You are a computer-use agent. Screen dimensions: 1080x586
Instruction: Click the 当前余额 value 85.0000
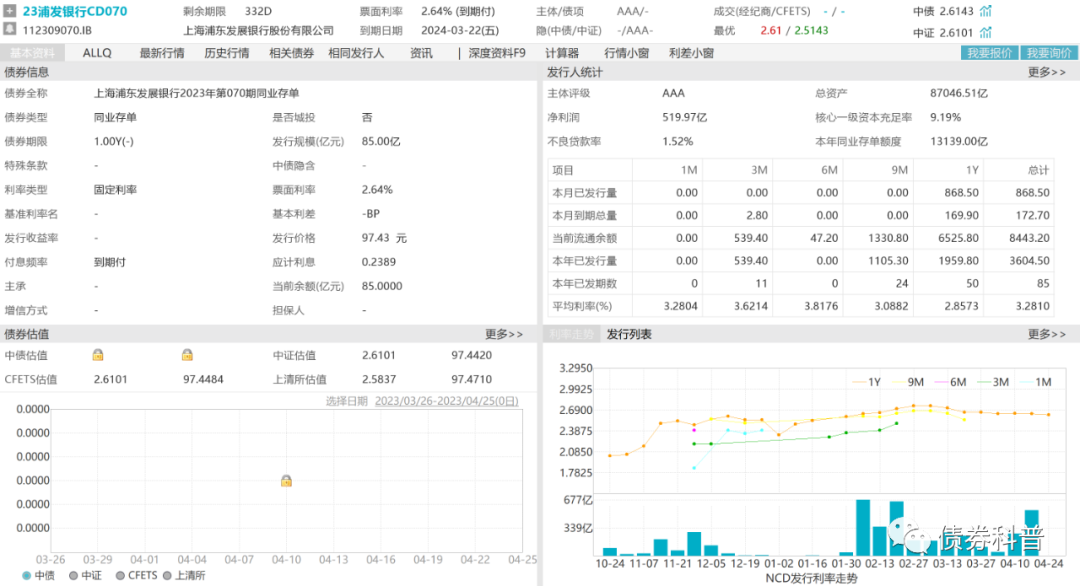[x=382, y=286]
